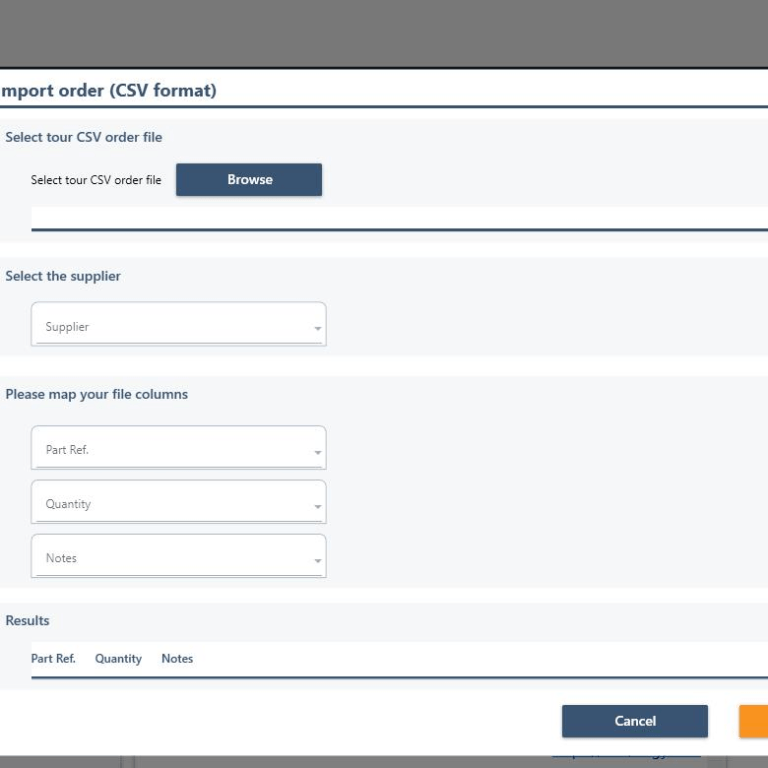Click the 'Select tour CSV order file' label next to Browse

[x=96, y=180]
